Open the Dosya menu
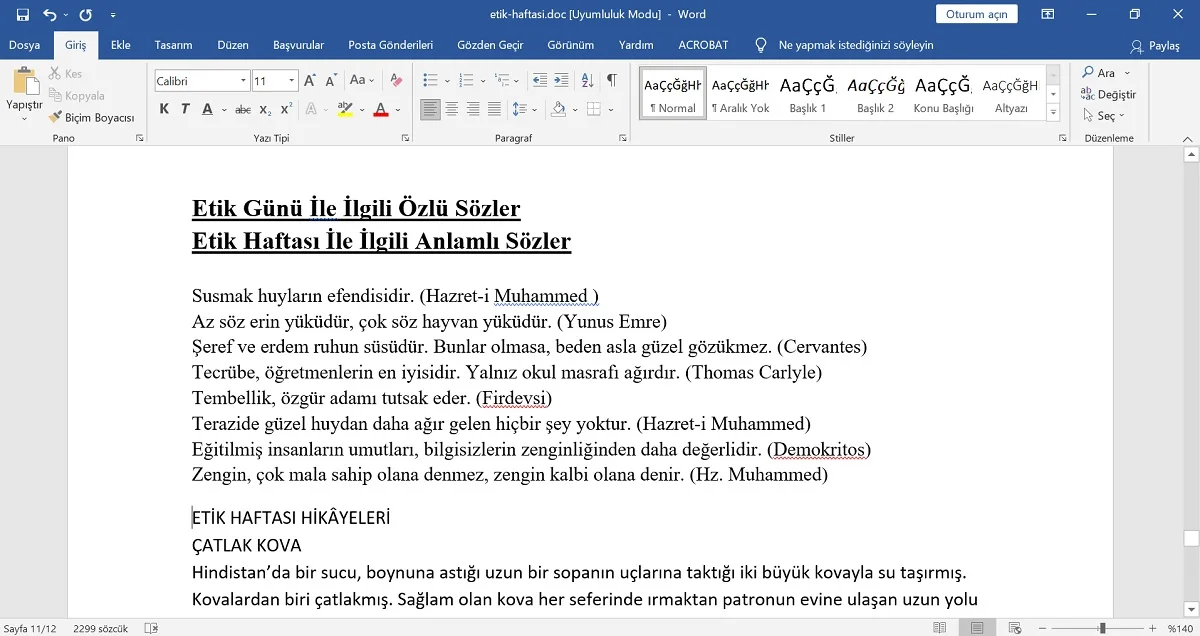The image size is (1200, 636). pyautogui.click(x=24, y=45)
